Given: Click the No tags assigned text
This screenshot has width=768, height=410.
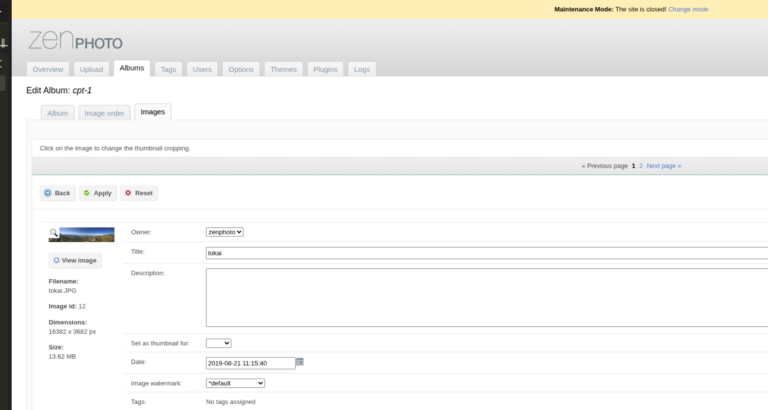Looking at the screenshot, I should [231, 402].
